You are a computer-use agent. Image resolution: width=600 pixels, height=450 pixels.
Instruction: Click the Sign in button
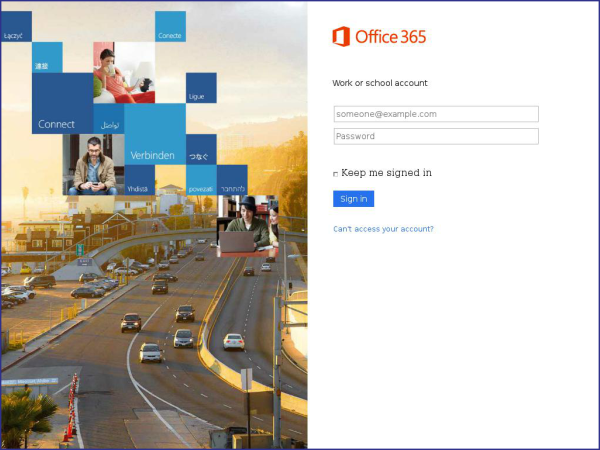(x=353, y=199)
